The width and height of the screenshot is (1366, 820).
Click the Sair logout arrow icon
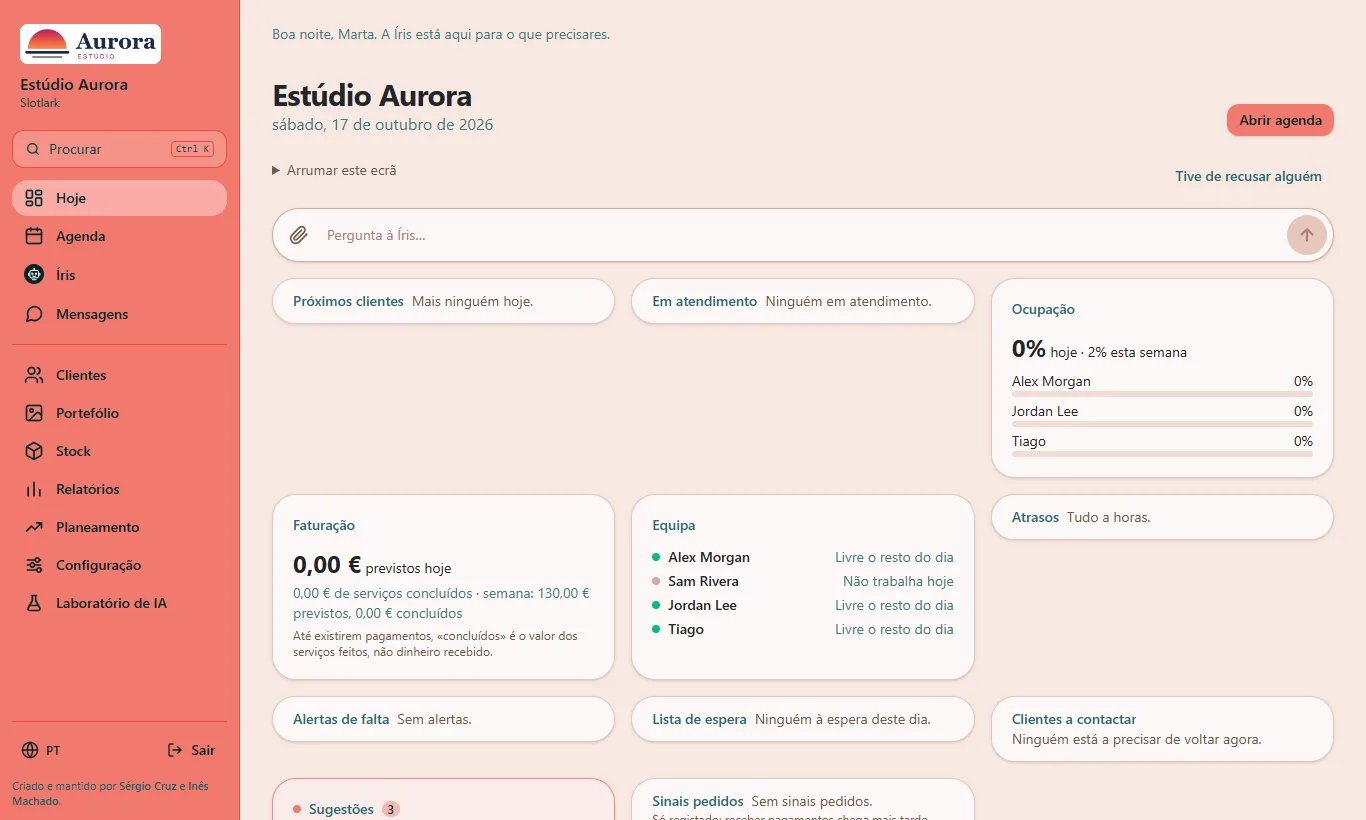tap(174, 750)
